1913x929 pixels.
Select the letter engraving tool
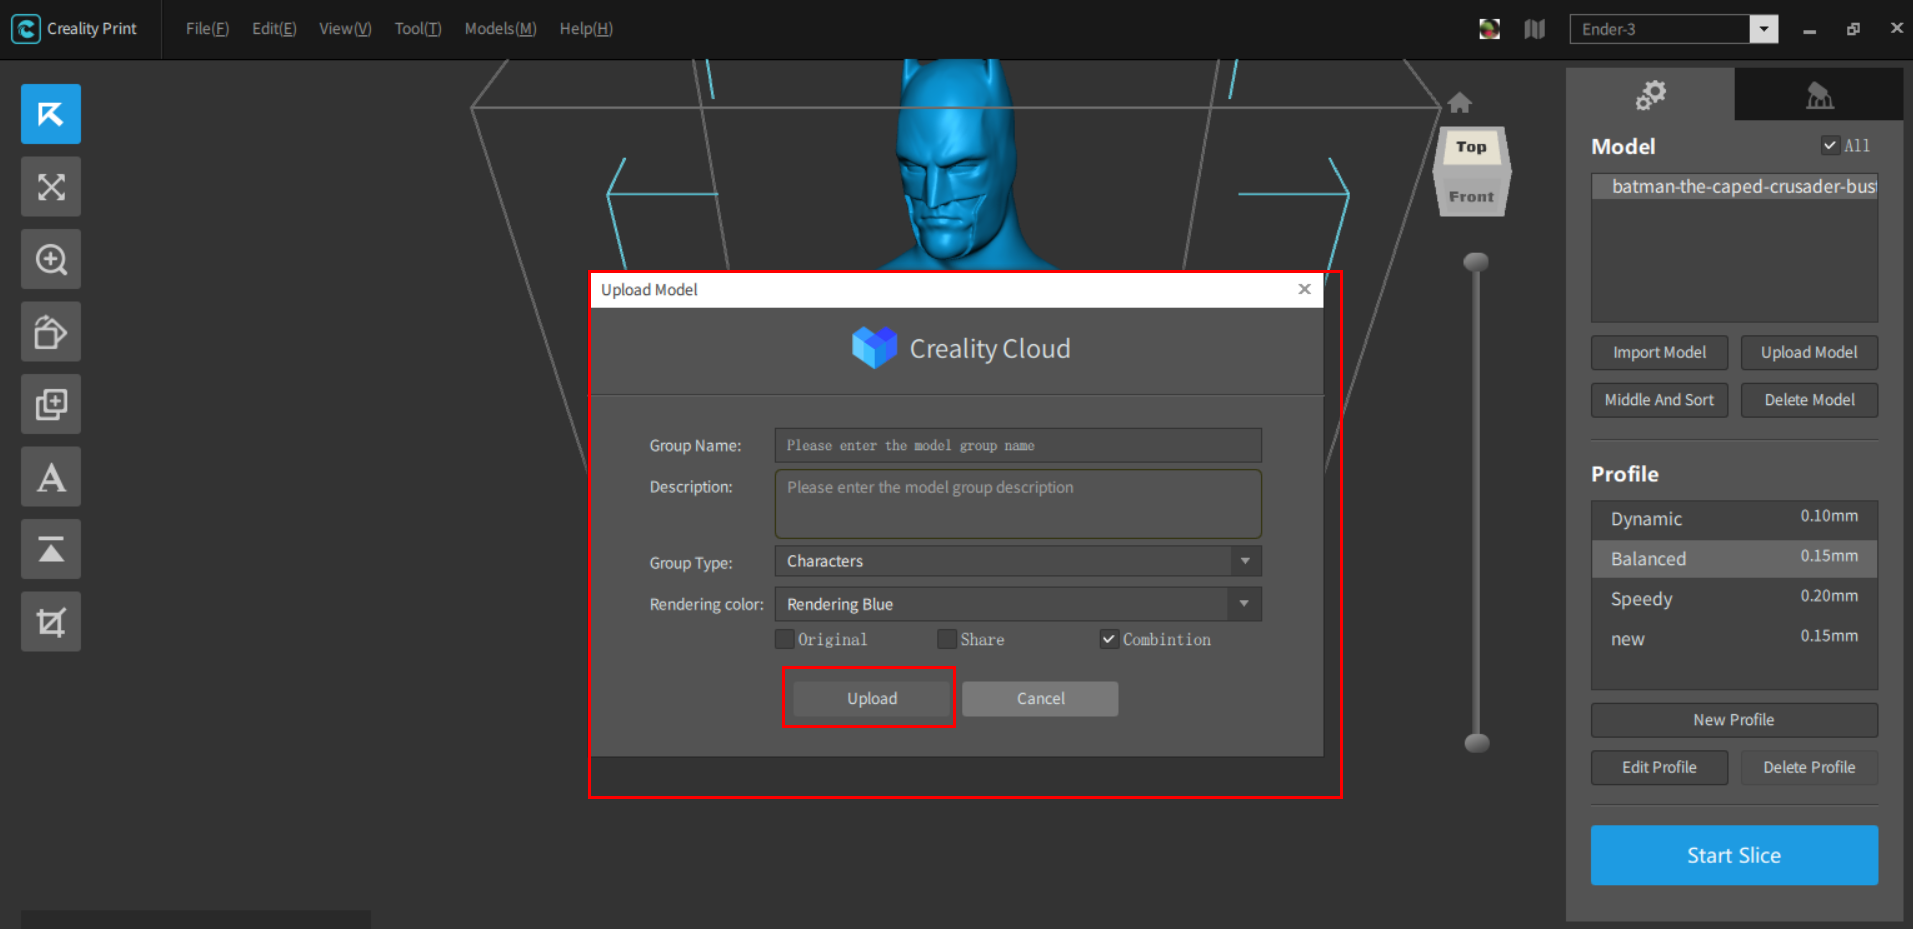click(50, 477)
